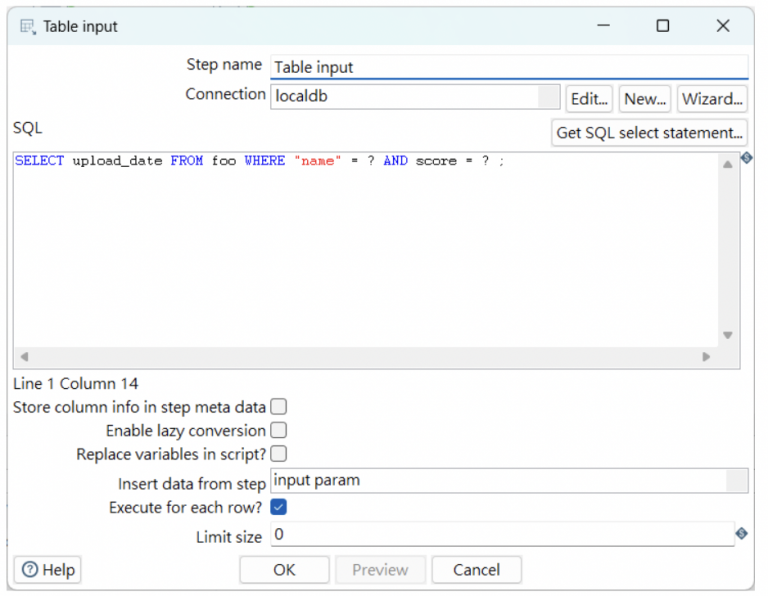Maximize the Table input dialog window
Viewport: 768px width, 596px height.
click(x=662, y=26)
